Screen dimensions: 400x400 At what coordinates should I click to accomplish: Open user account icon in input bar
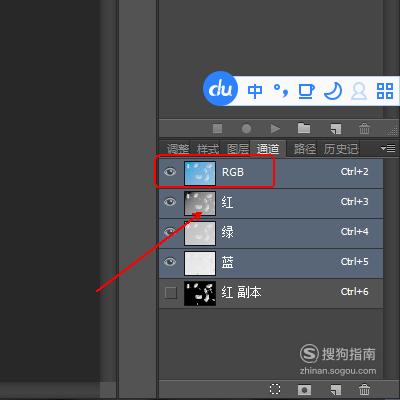[x=359, y=91]
